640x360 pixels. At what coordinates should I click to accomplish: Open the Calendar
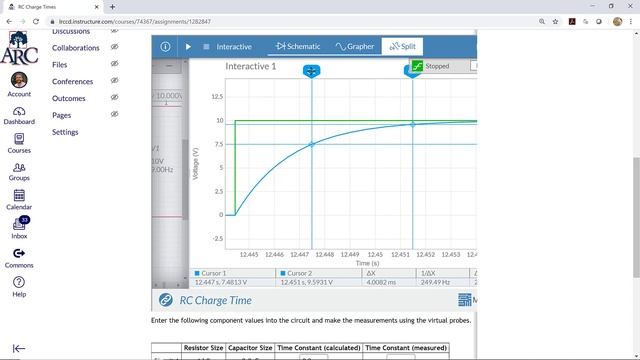click(x=19, y=200)
